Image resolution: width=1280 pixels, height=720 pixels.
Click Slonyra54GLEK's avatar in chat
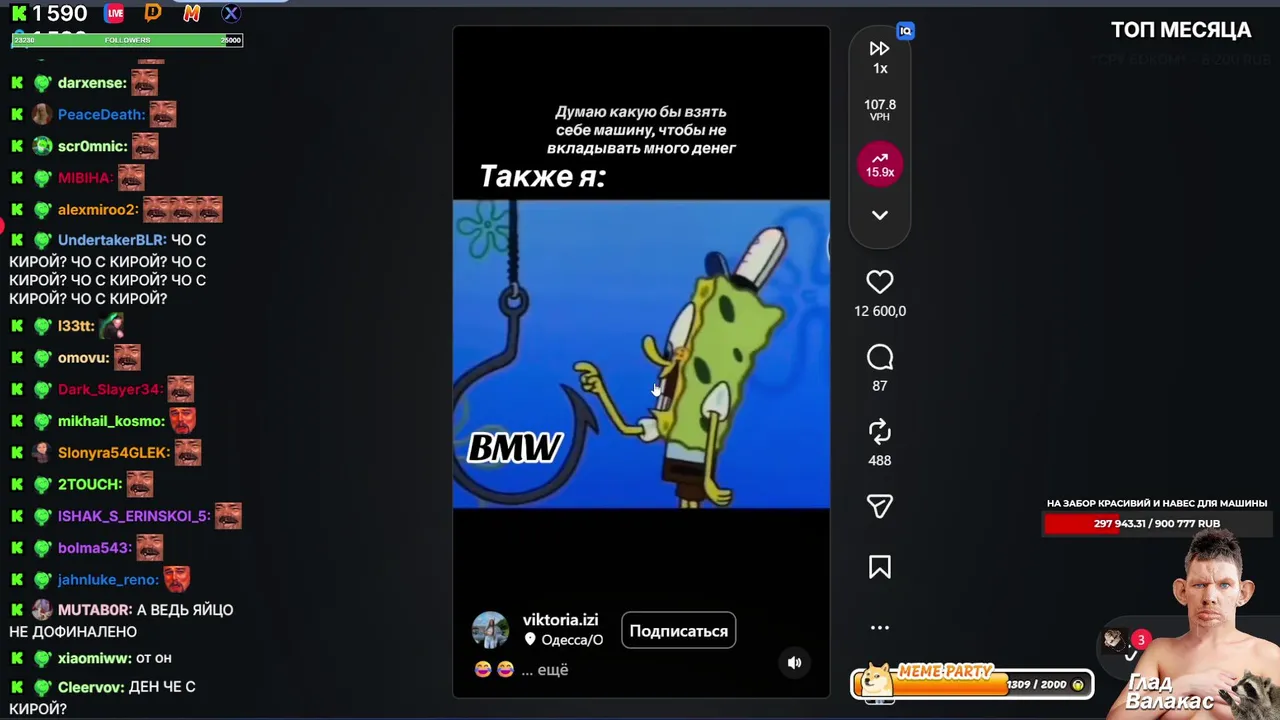(42, 453)
